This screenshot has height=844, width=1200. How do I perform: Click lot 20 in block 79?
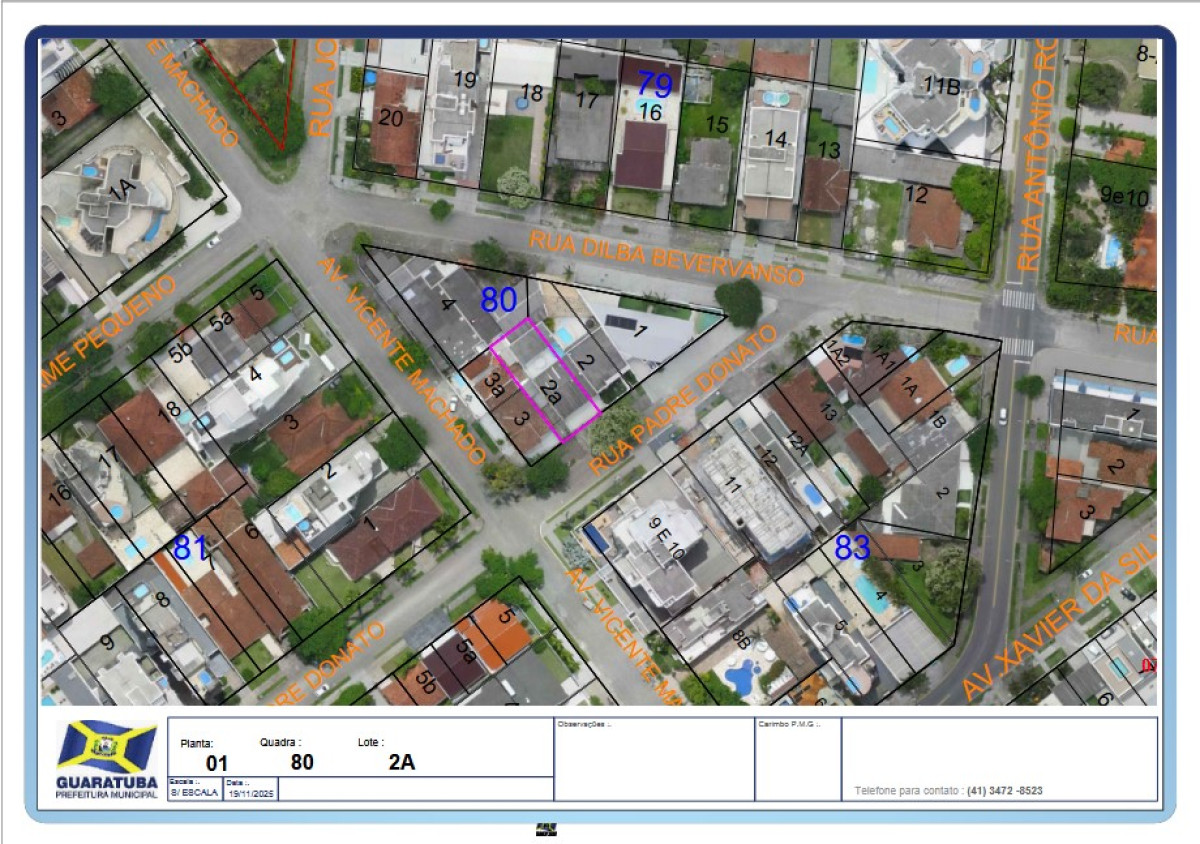[390, 118]
